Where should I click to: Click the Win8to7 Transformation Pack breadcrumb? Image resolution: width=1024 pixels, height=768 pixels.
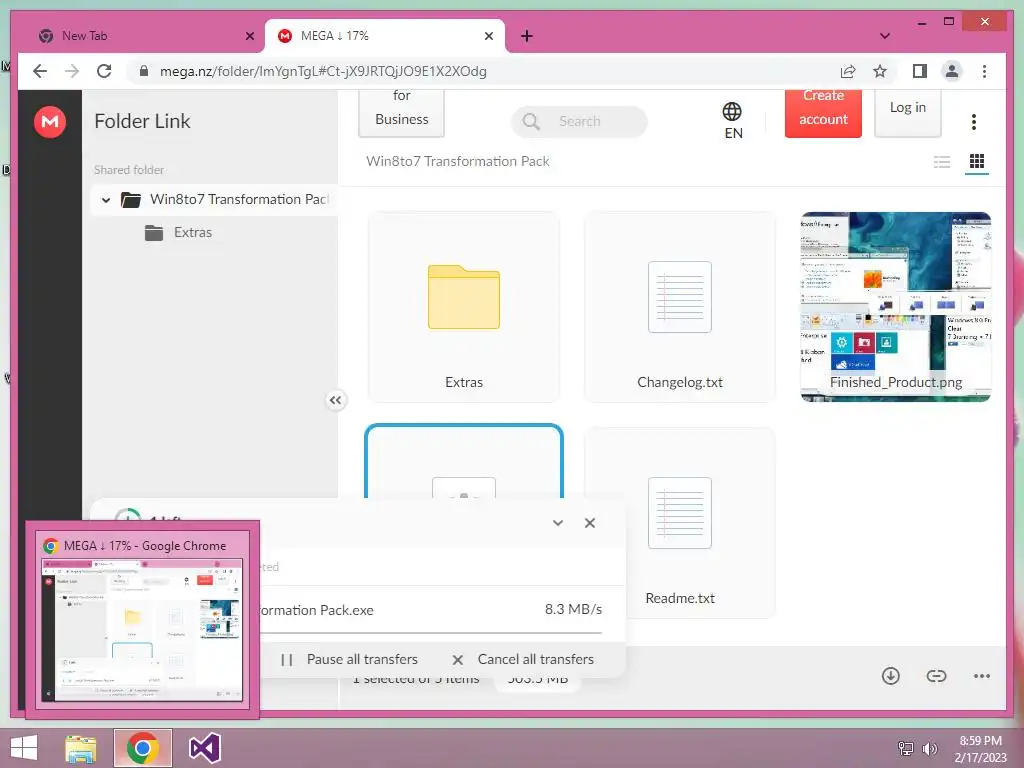pos(458,161)
